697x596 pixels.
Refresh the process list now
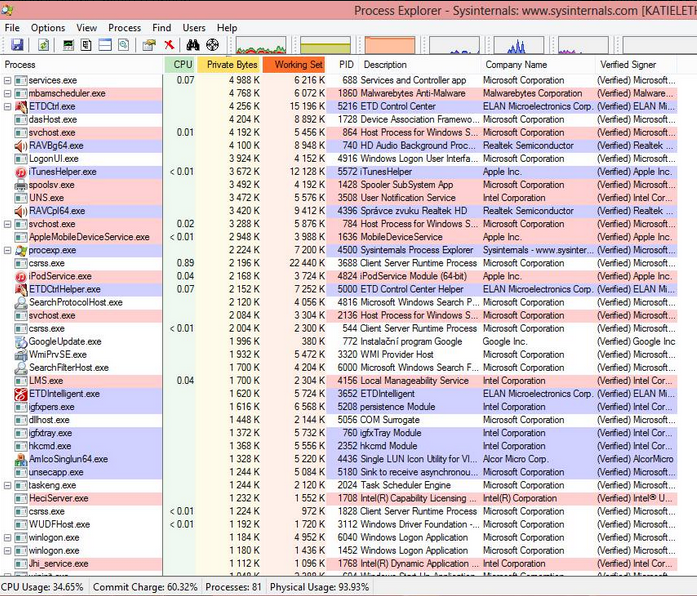tap(43, 45)
